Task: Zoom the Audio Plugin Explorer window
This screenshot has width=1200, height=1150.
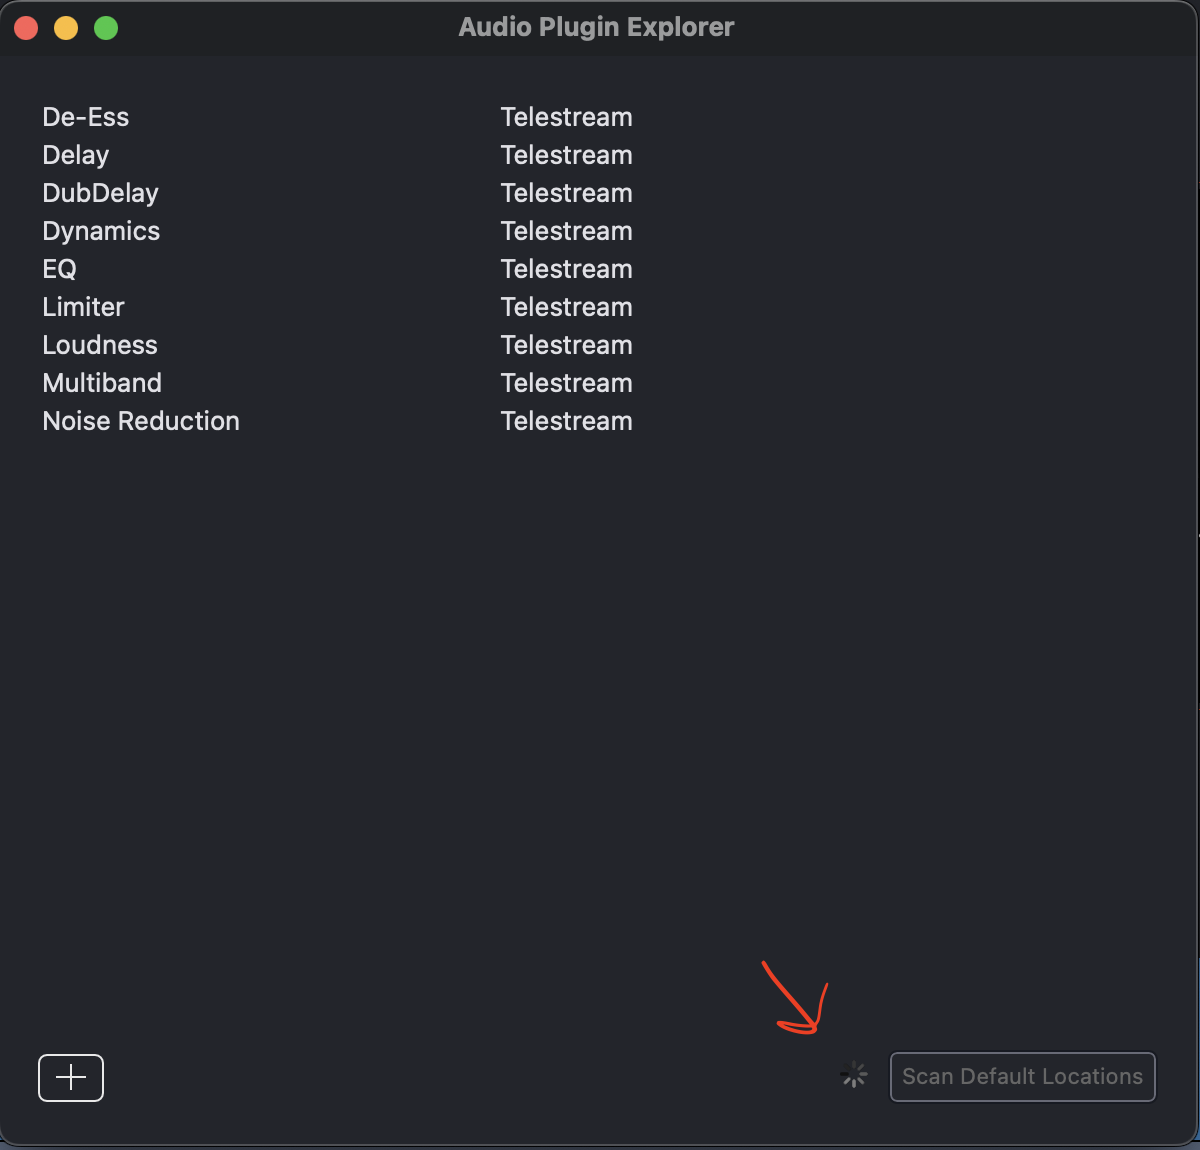Action: (106, 28)
